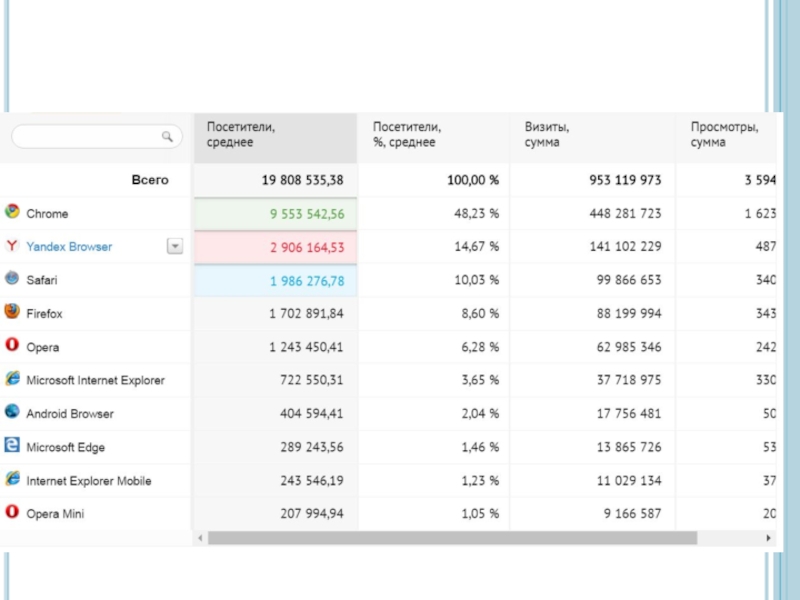Screen dimensions: 800x600
Task: Click the Safari compass icon
Action: pos(12,279)
